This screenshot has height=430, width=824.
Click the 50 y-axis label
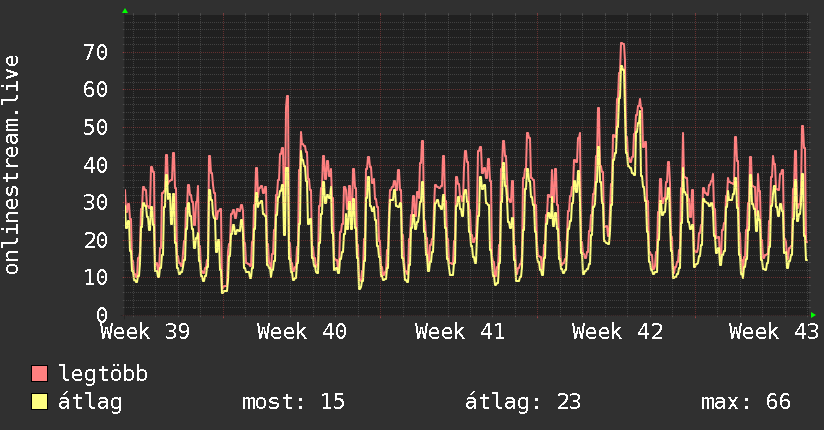96,127
